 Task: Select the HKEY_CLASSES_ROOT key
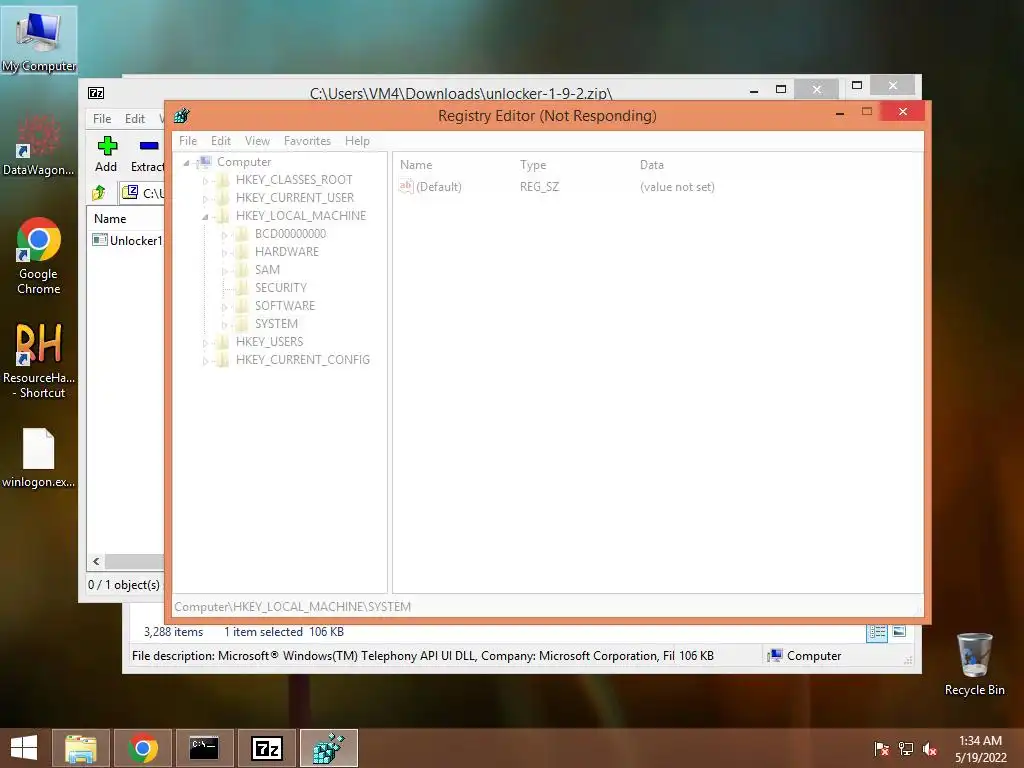294,180
